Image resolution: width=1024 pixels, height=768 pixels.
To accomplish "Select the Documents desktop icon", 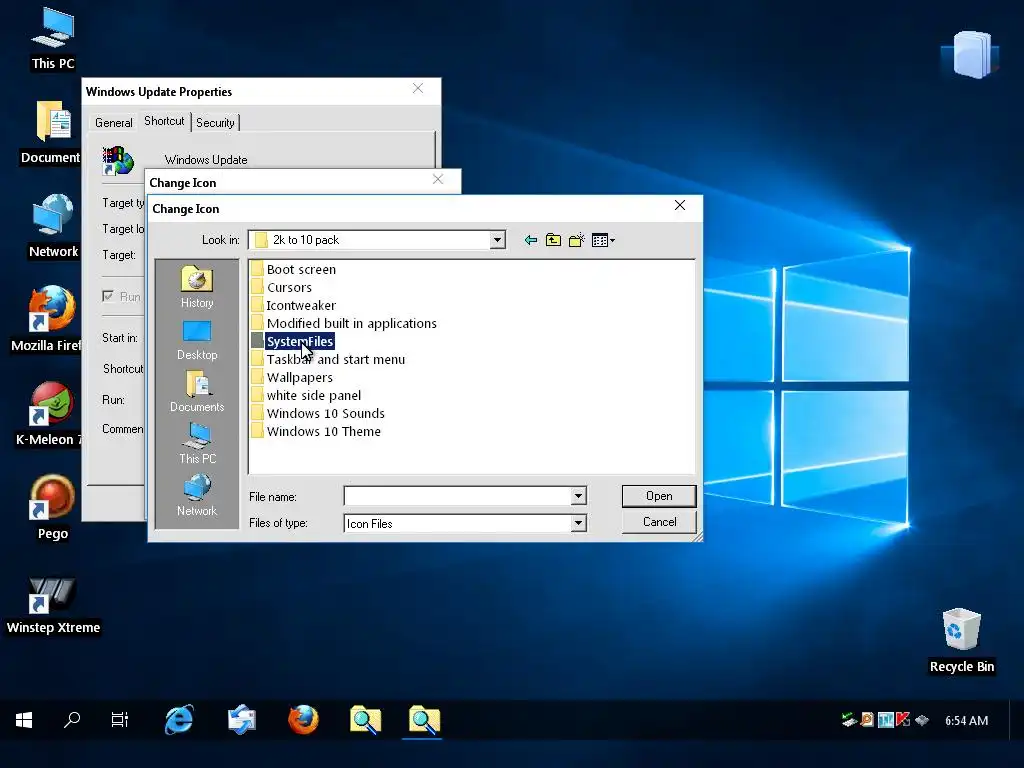I will (51, 133).
